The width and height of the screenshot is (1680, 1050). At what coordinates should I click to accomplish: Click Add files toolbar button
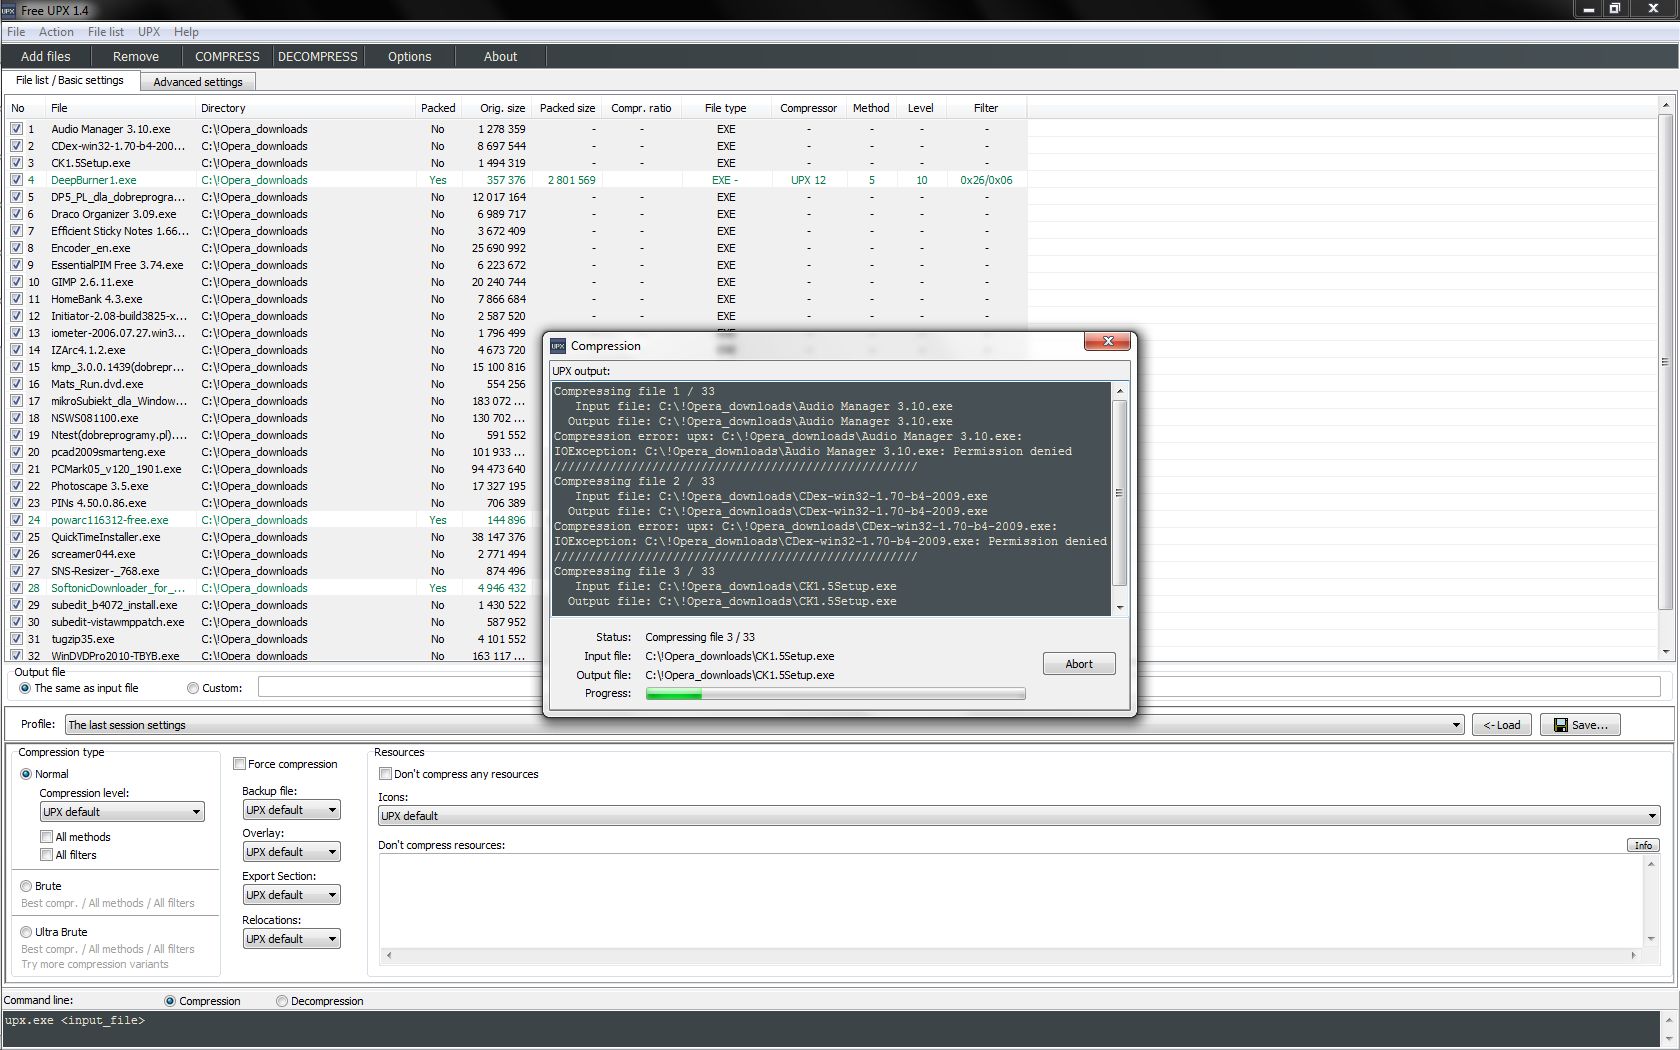point(46,57)
